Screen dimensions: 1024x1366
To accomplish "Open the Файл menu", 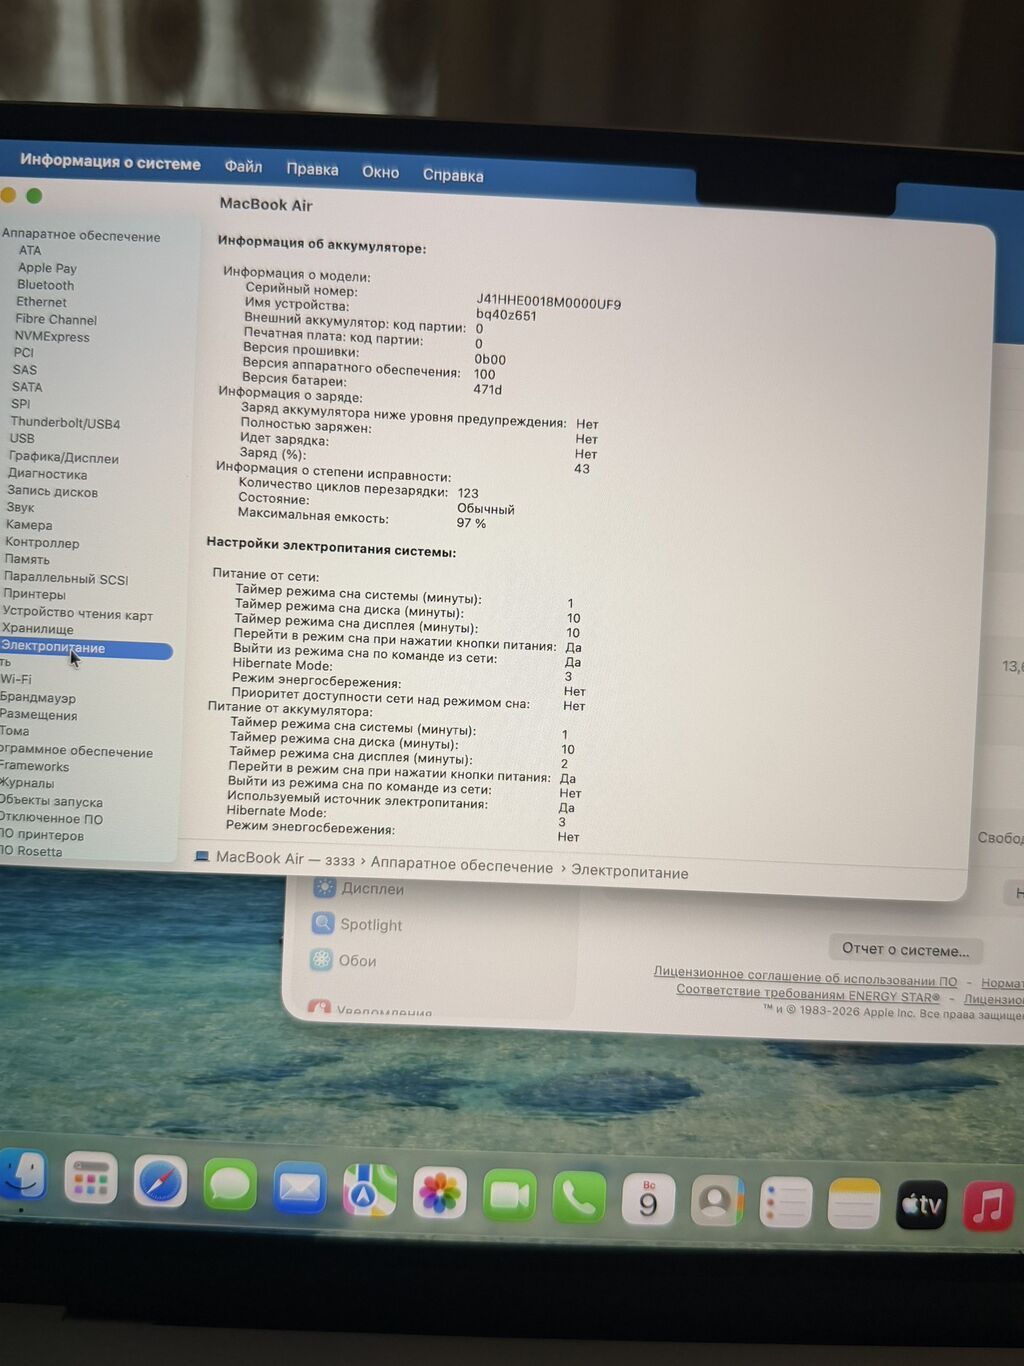I will click(243, 166).
